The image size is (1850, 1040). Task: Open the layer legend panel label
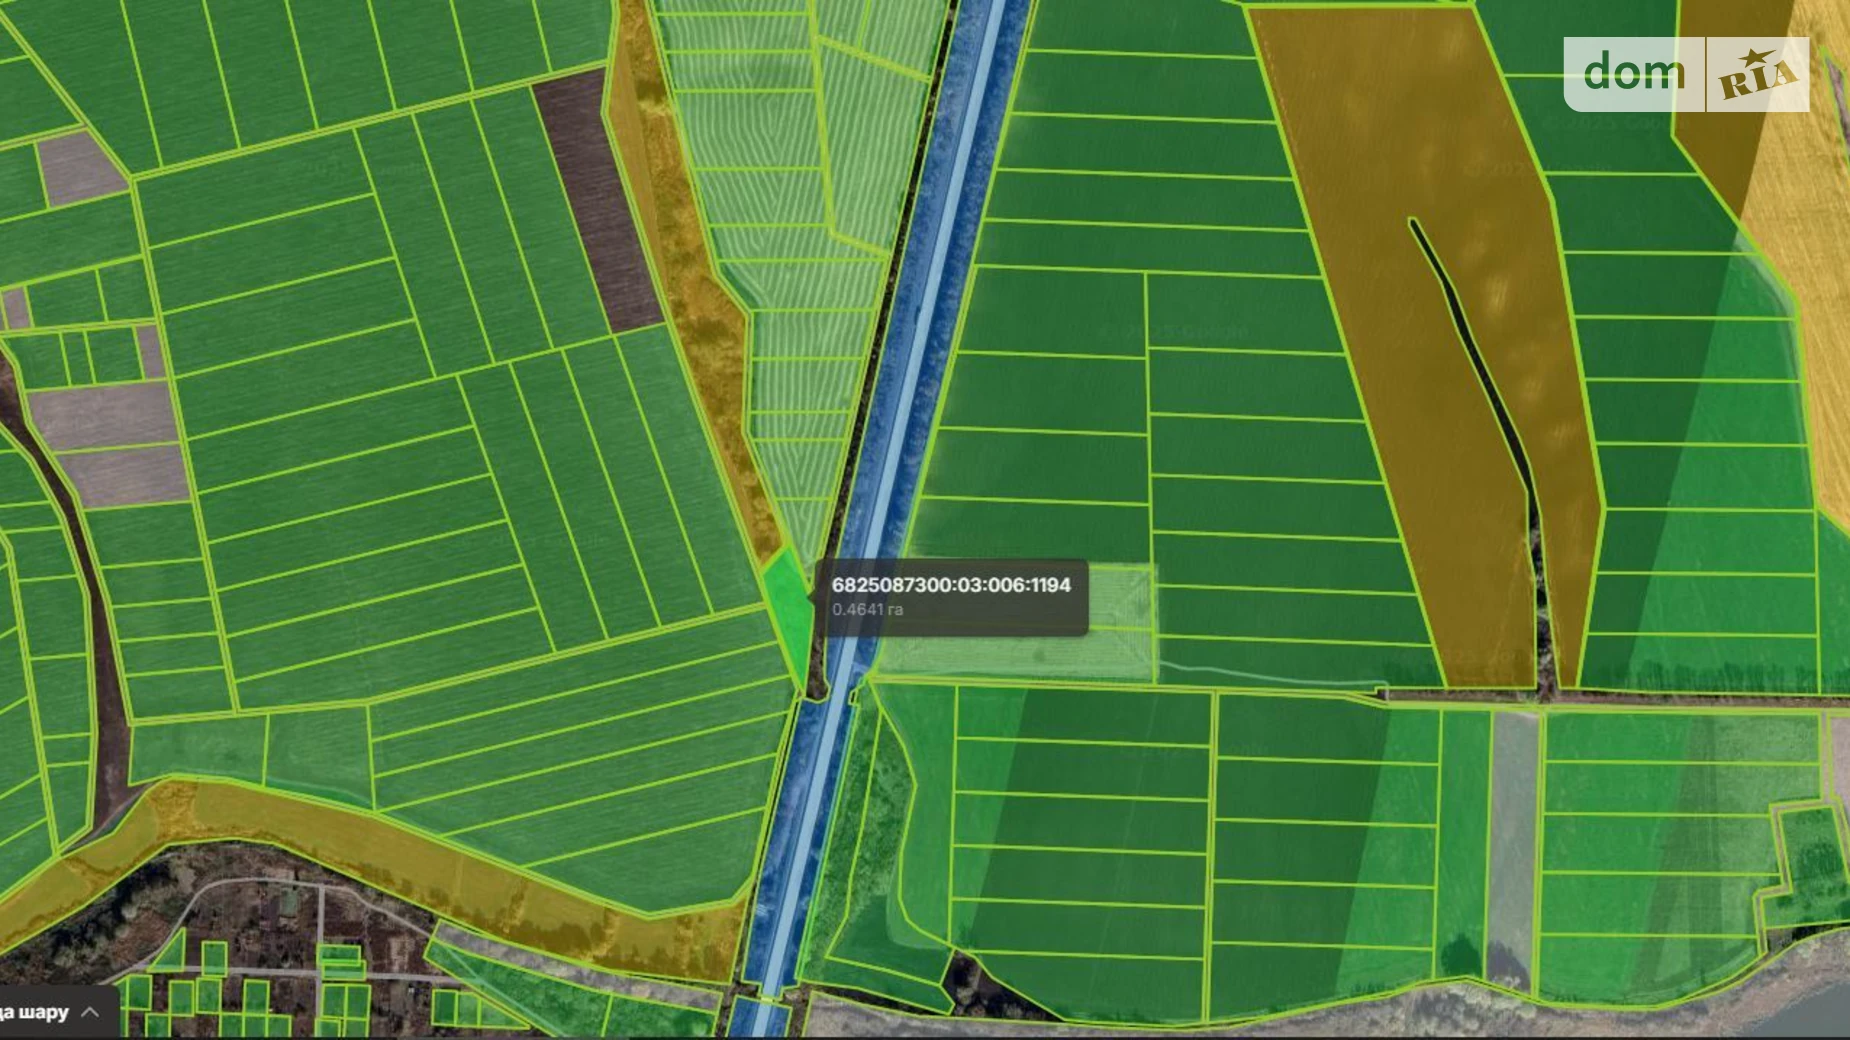35,1012
